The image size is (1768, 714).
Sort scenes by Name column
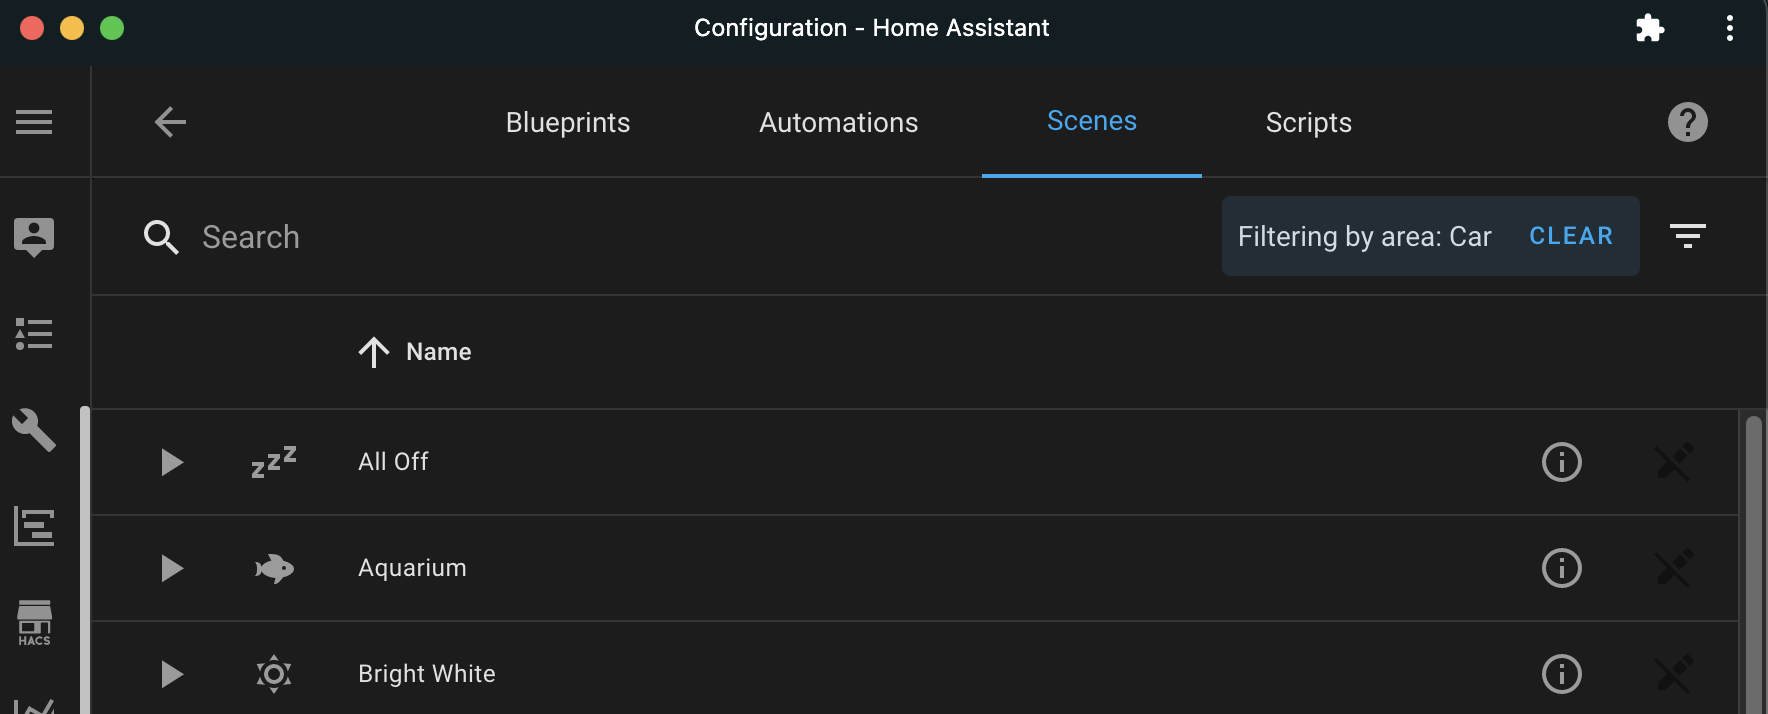(x=438, y=352)
